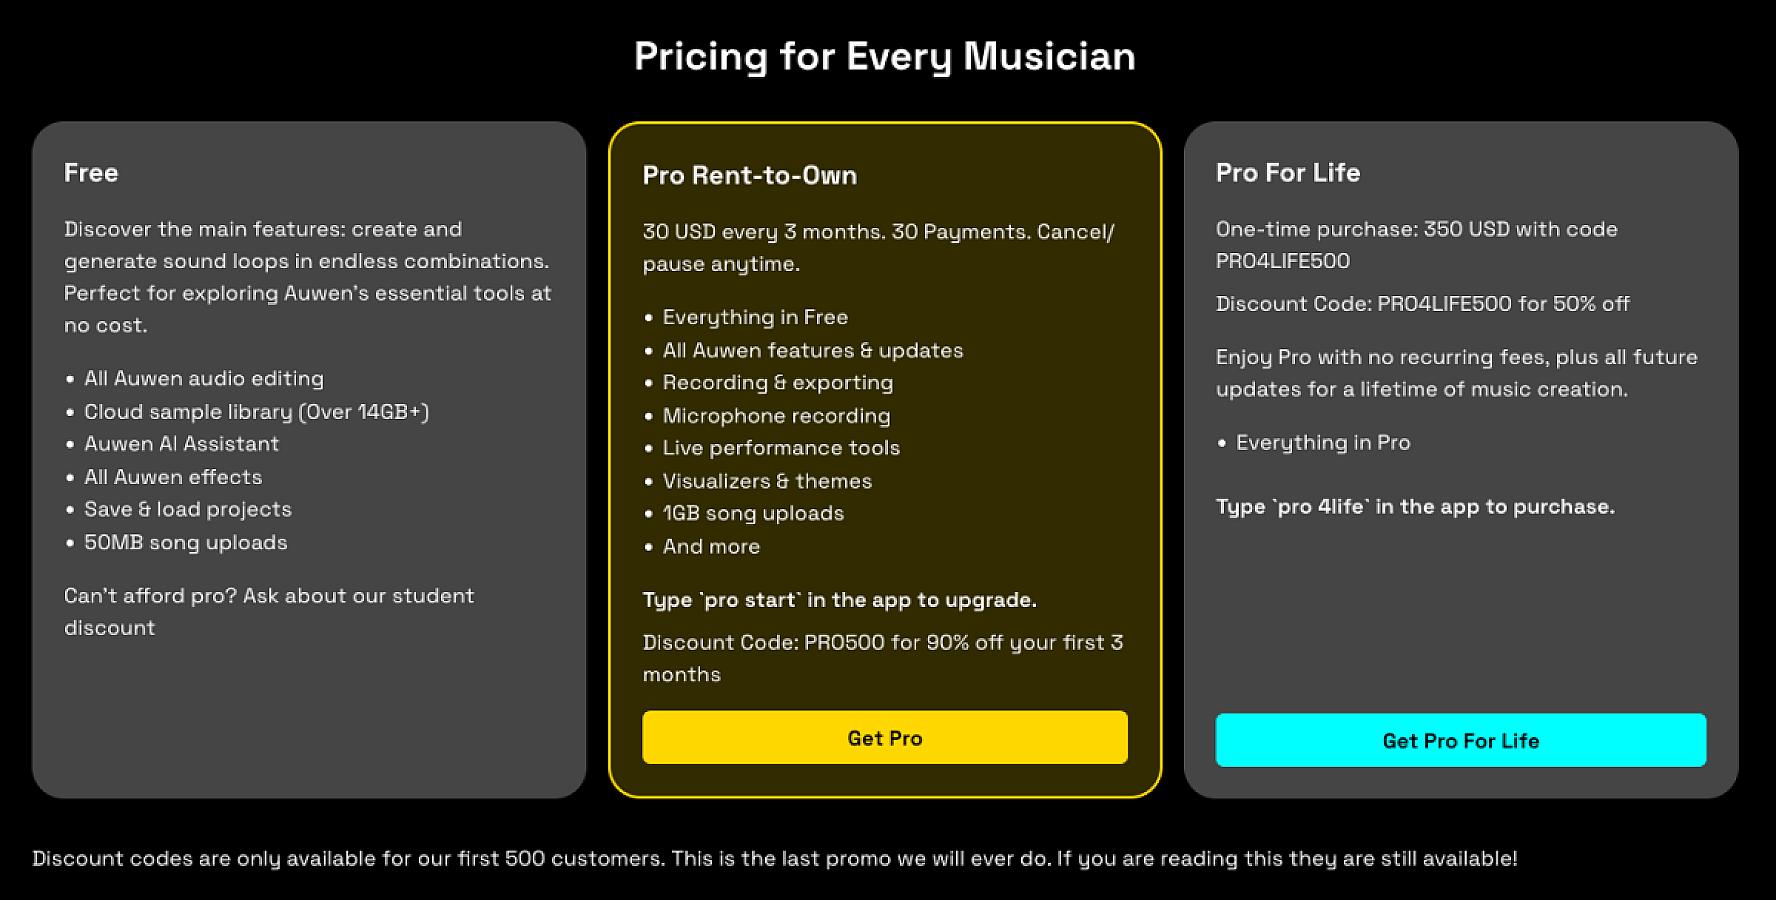The image size is (1776, 900).
Task: Select the Pro Rent-to-Own plan title
Action: pyautogui.click(x=750, y=175)
